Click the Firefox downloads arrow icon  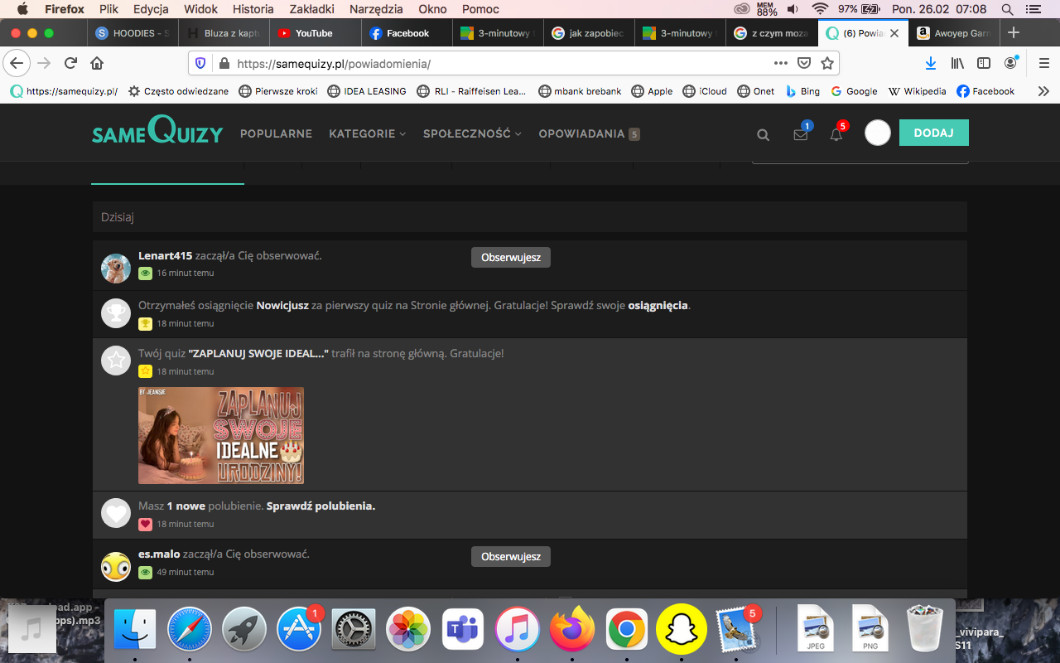coord(931,63)
